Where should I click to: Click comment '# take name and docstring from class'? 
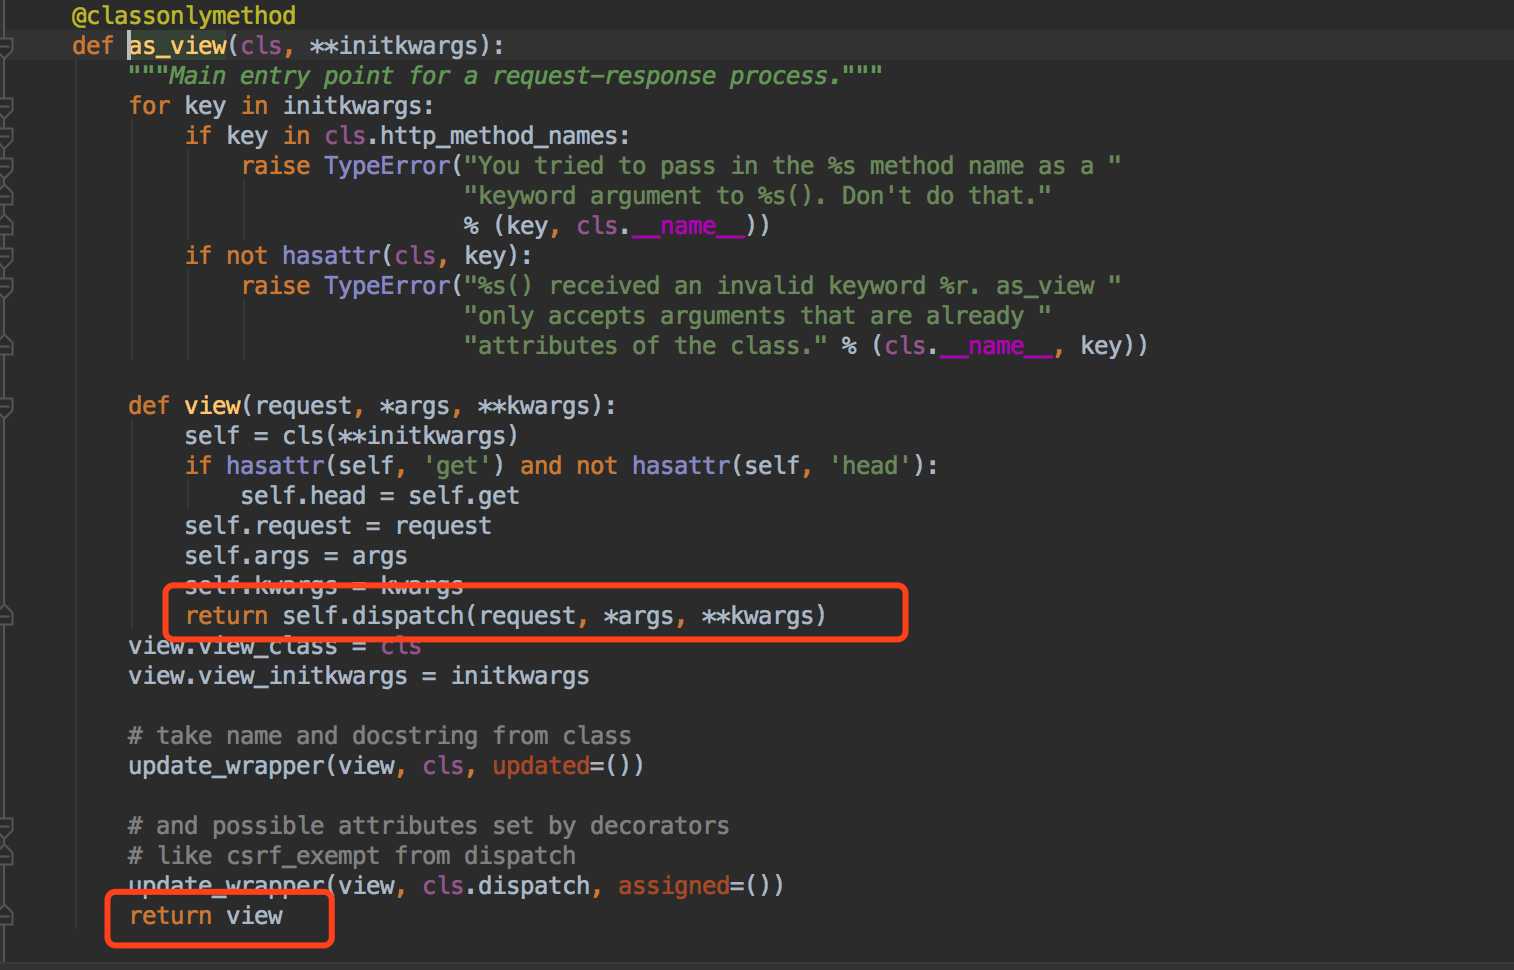[380, 736]
